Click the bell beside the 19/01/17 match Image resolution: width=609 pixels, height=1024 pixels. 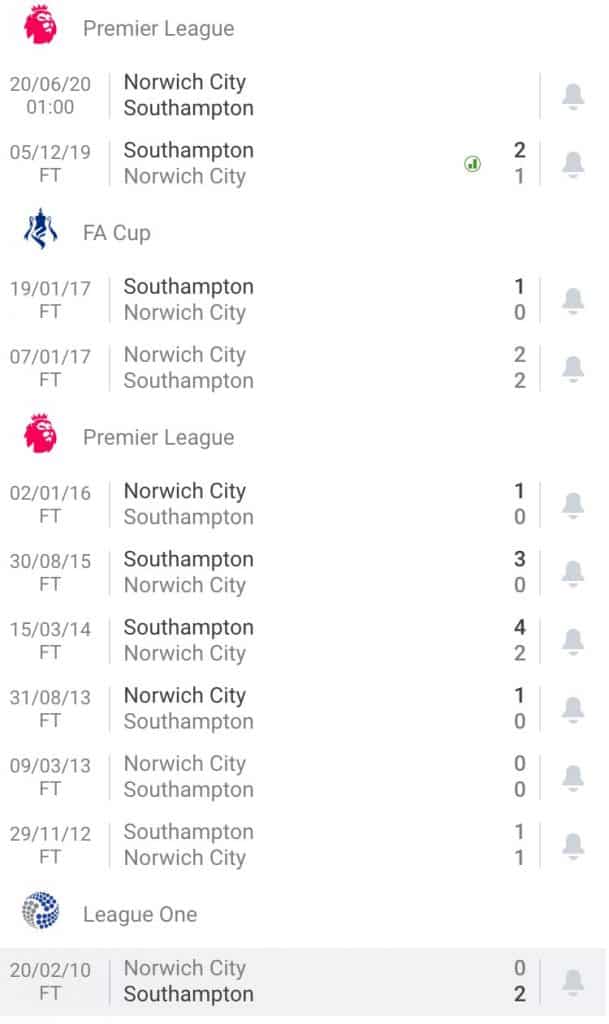pos(573,300)
